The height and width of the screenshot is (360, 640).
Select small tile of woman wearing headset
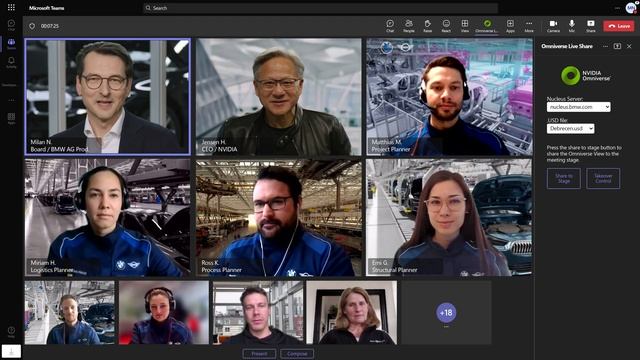pos(164,312)
